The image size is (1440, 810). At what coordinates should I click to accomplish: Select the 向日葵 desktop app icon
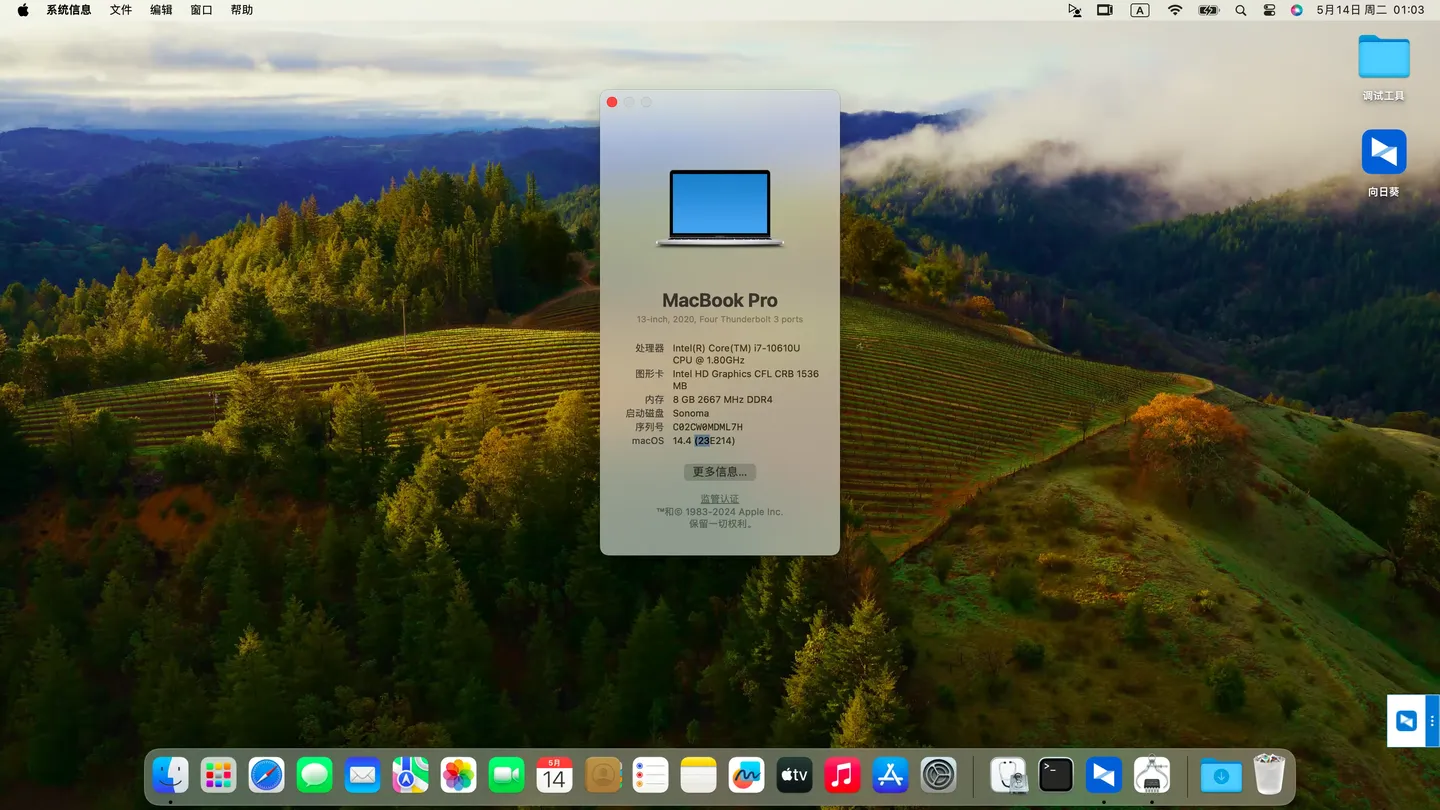point(1383,153)
